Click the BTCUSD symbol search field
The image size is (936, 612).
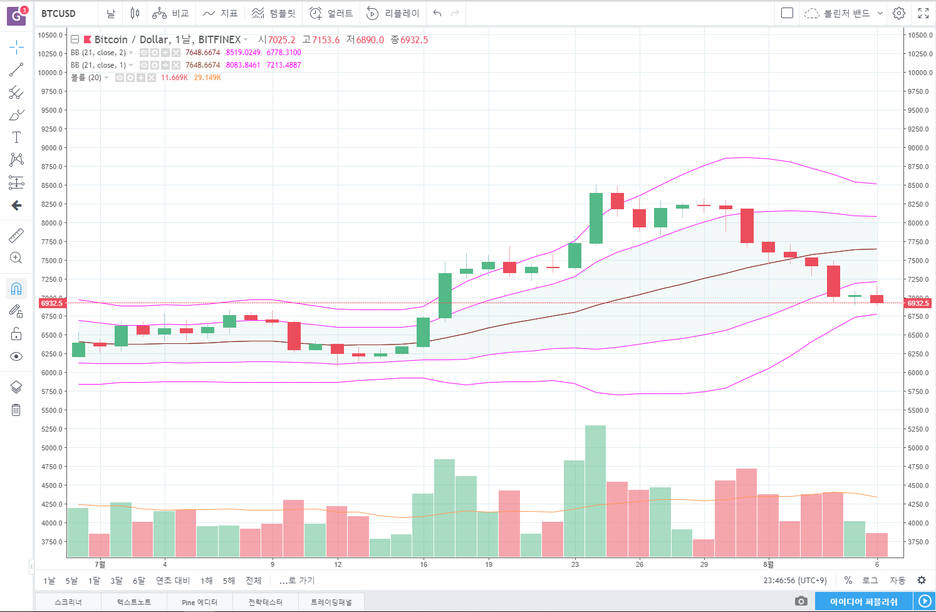click(65, 13)
